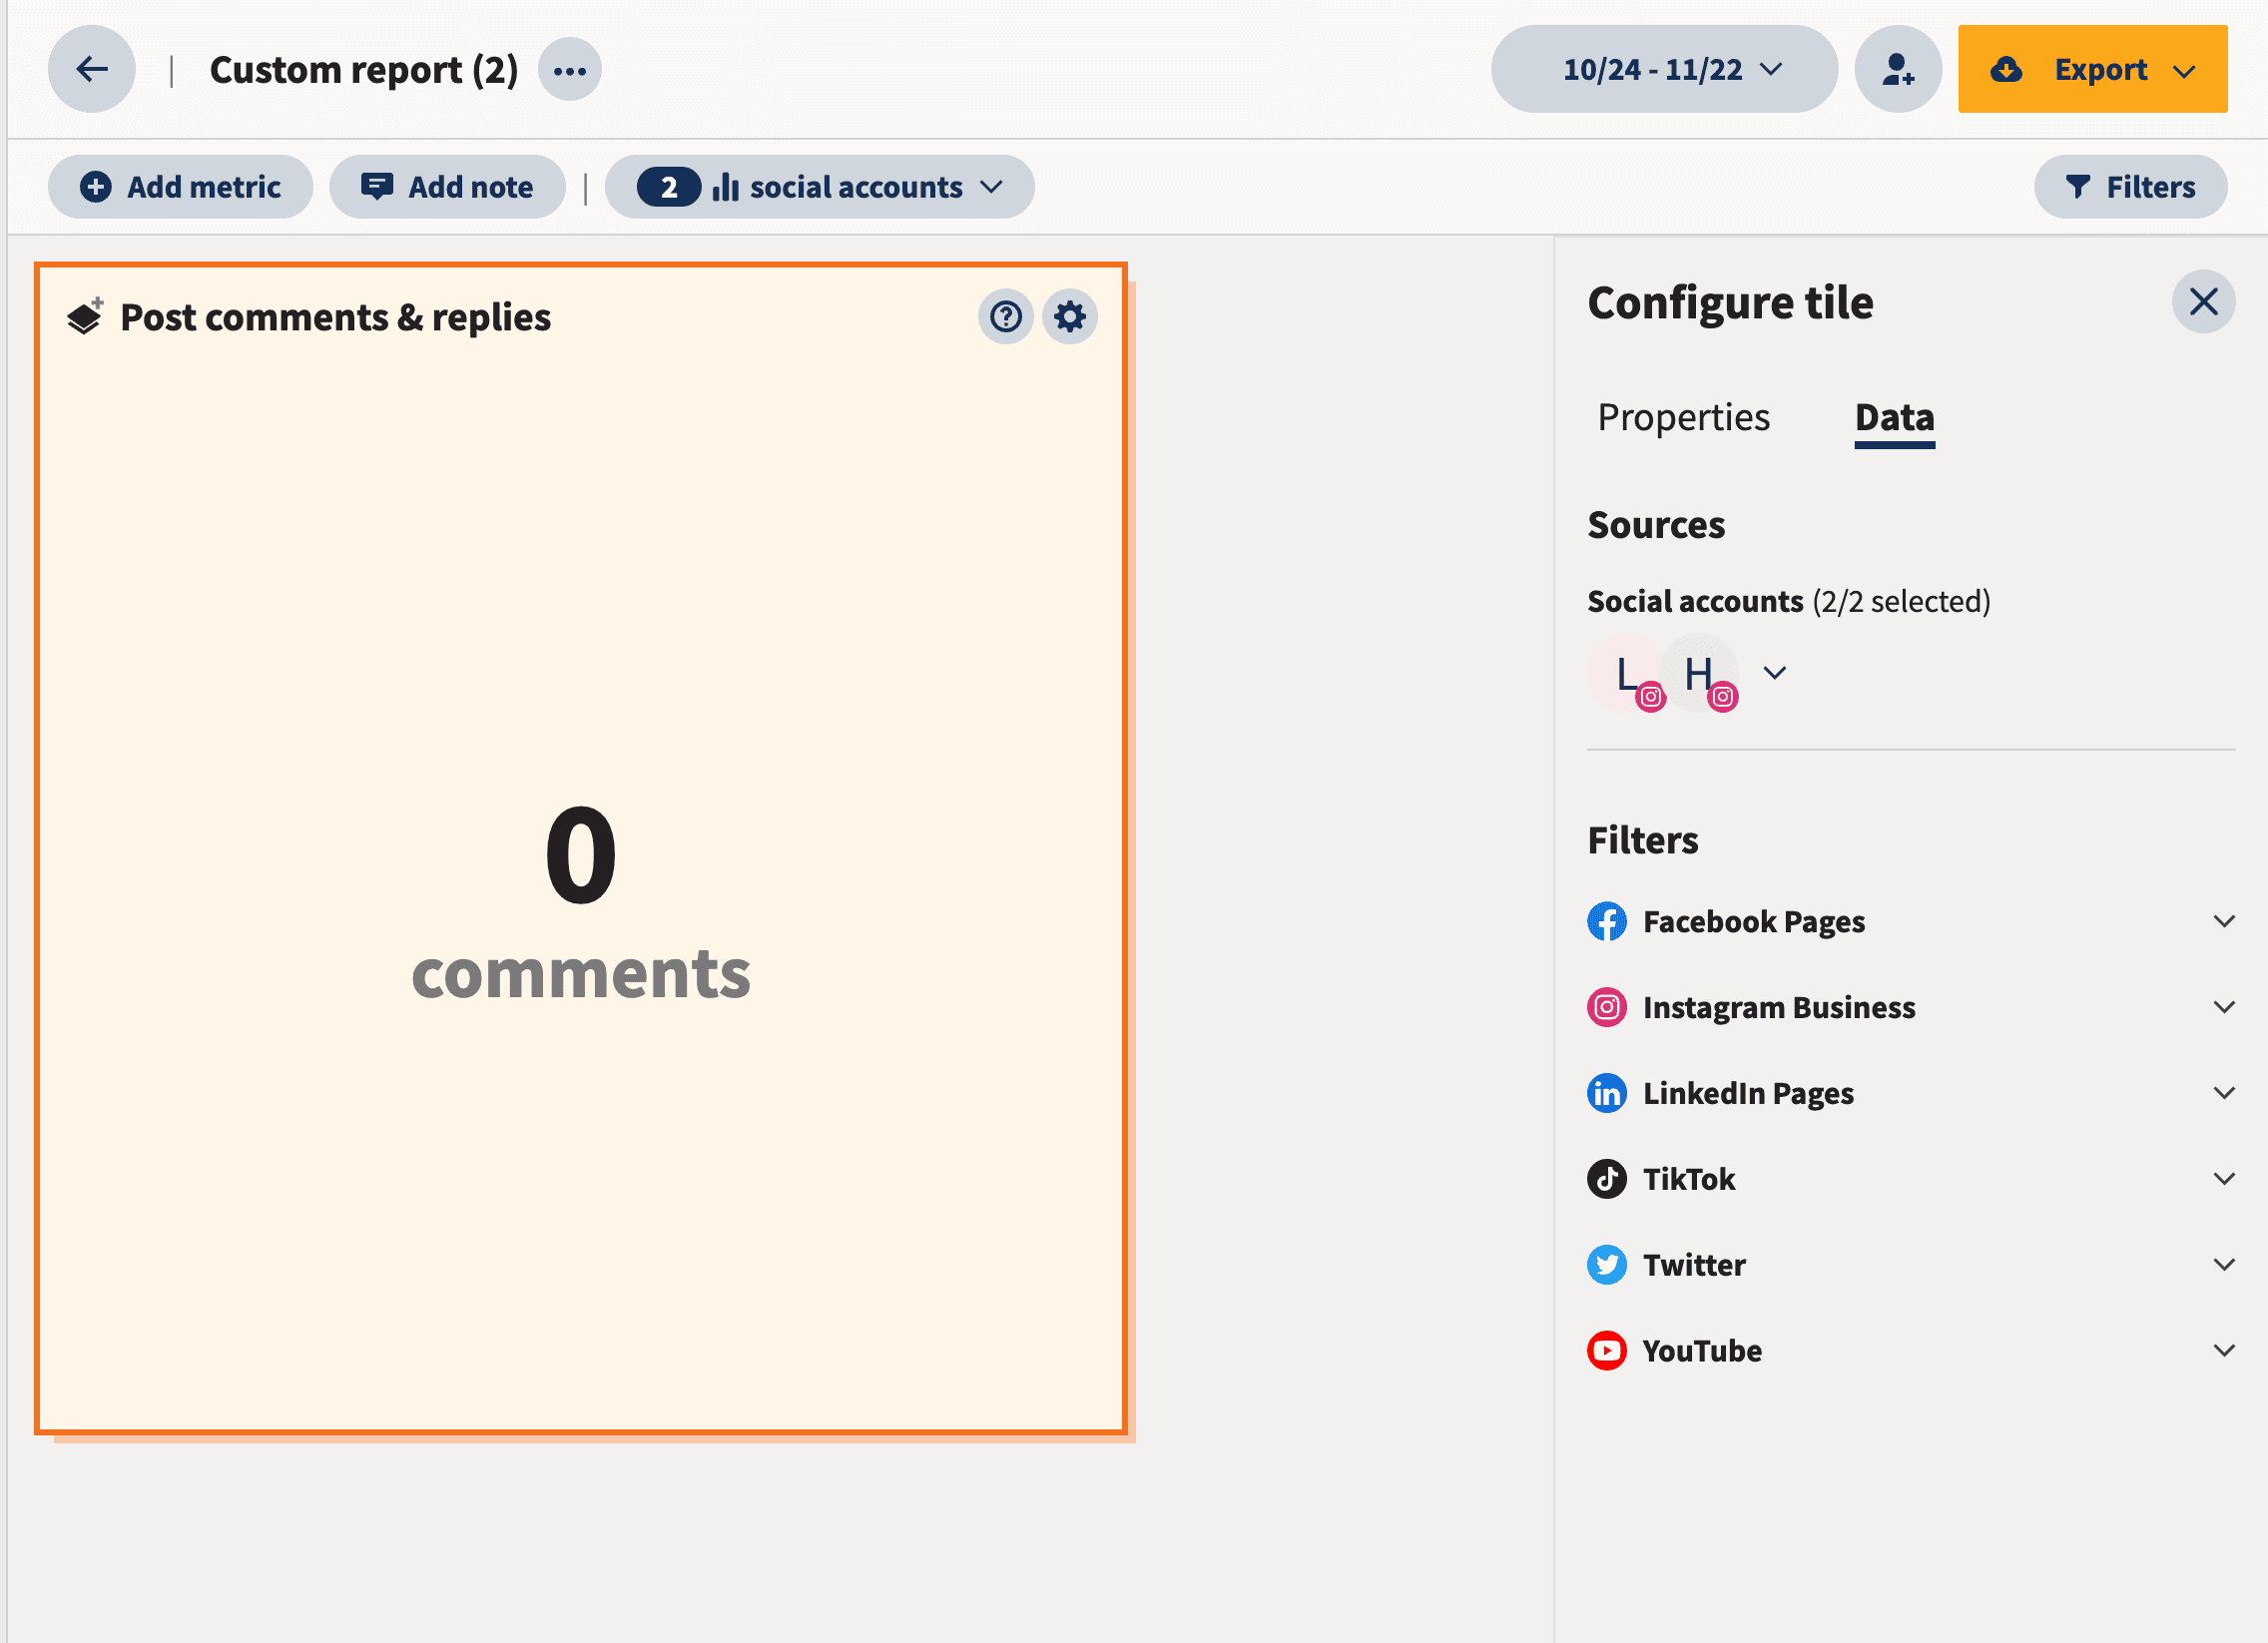Click the L Instagram account avatar
This screenshot has width=2268, height=1643.
pyautogui.click(x=1628, y=674)
